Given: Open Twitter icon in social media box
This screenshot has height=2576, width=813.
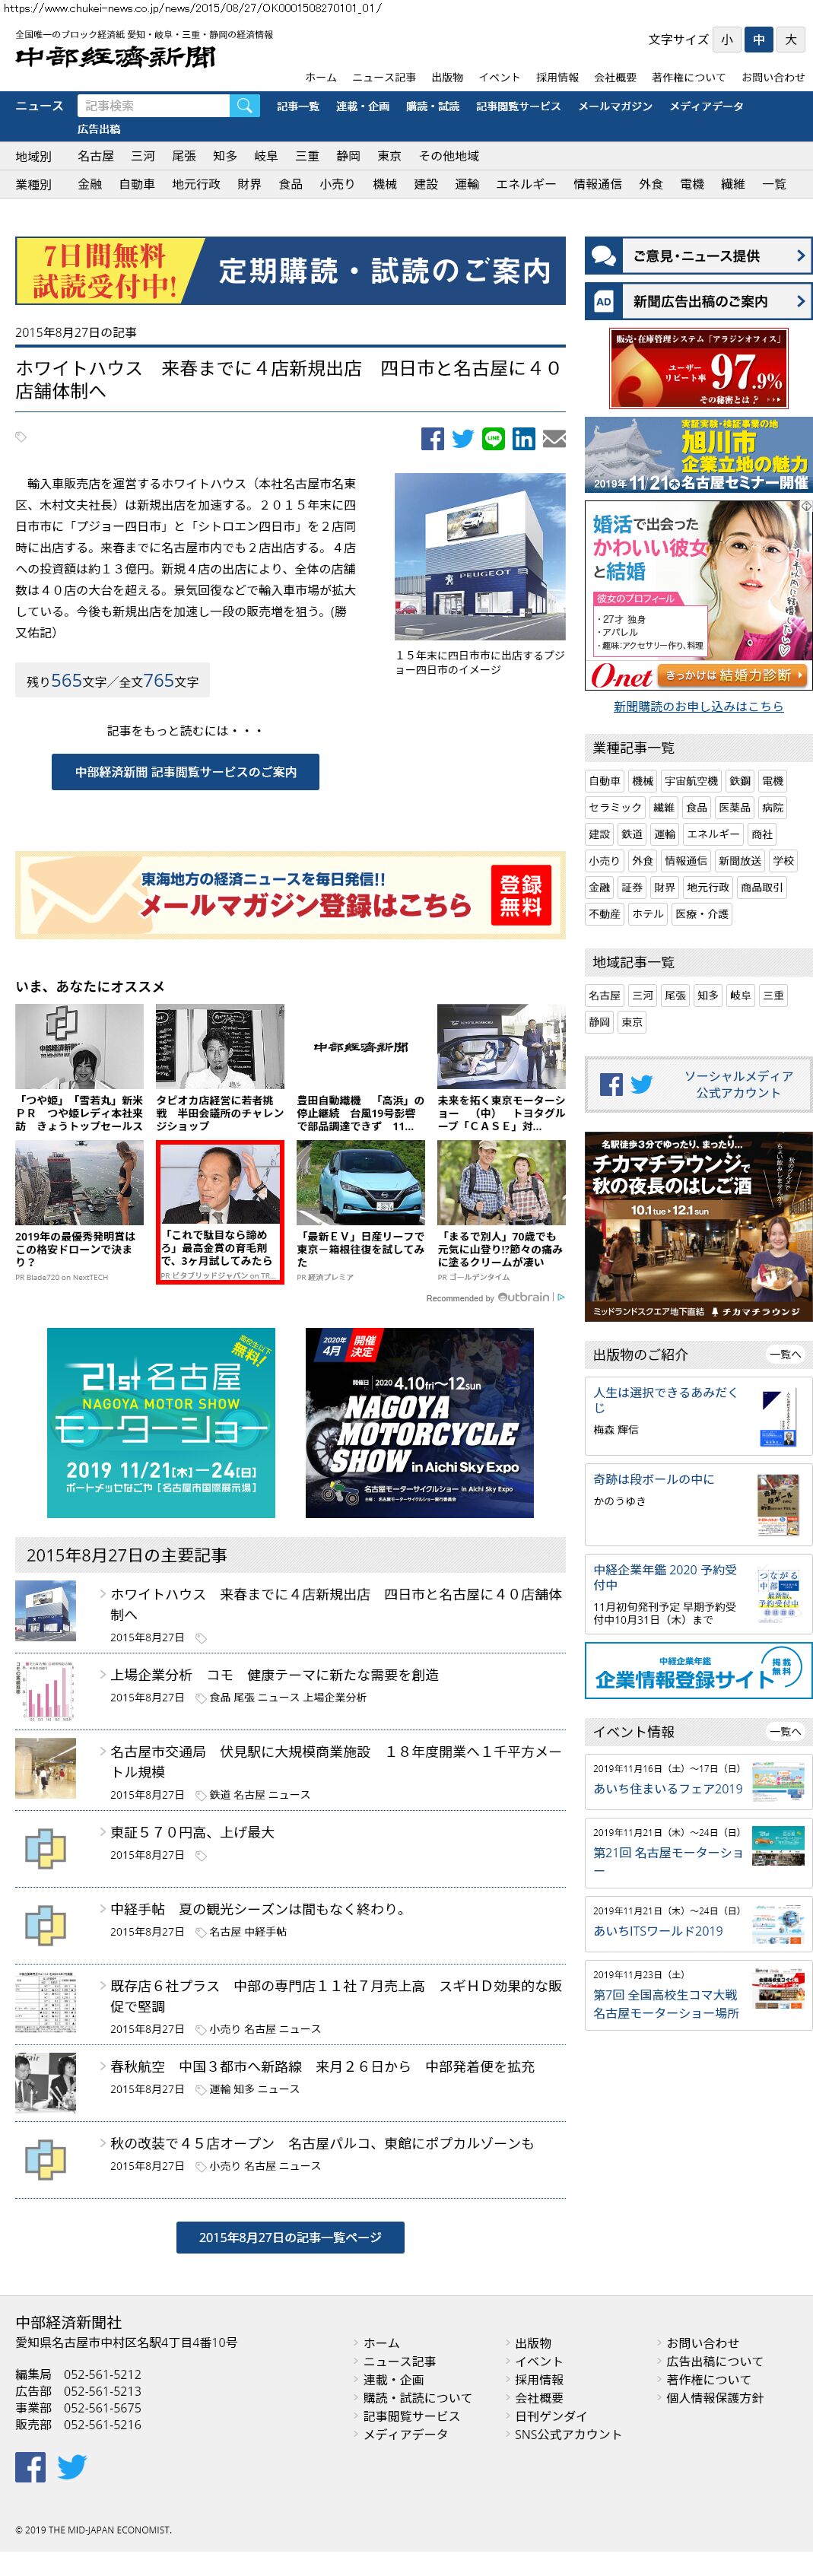Looking at the screenshot, I should click(x=642, y=1084).
